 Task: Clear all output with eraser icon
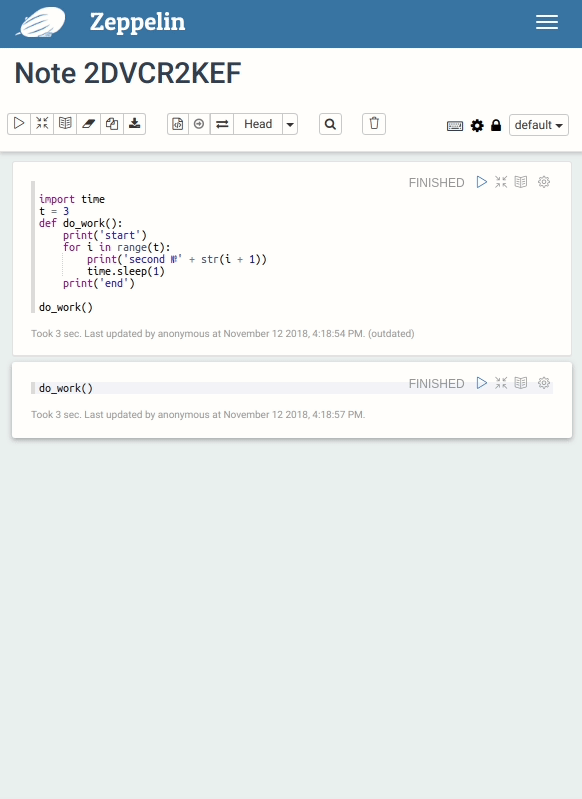(88, 124)
